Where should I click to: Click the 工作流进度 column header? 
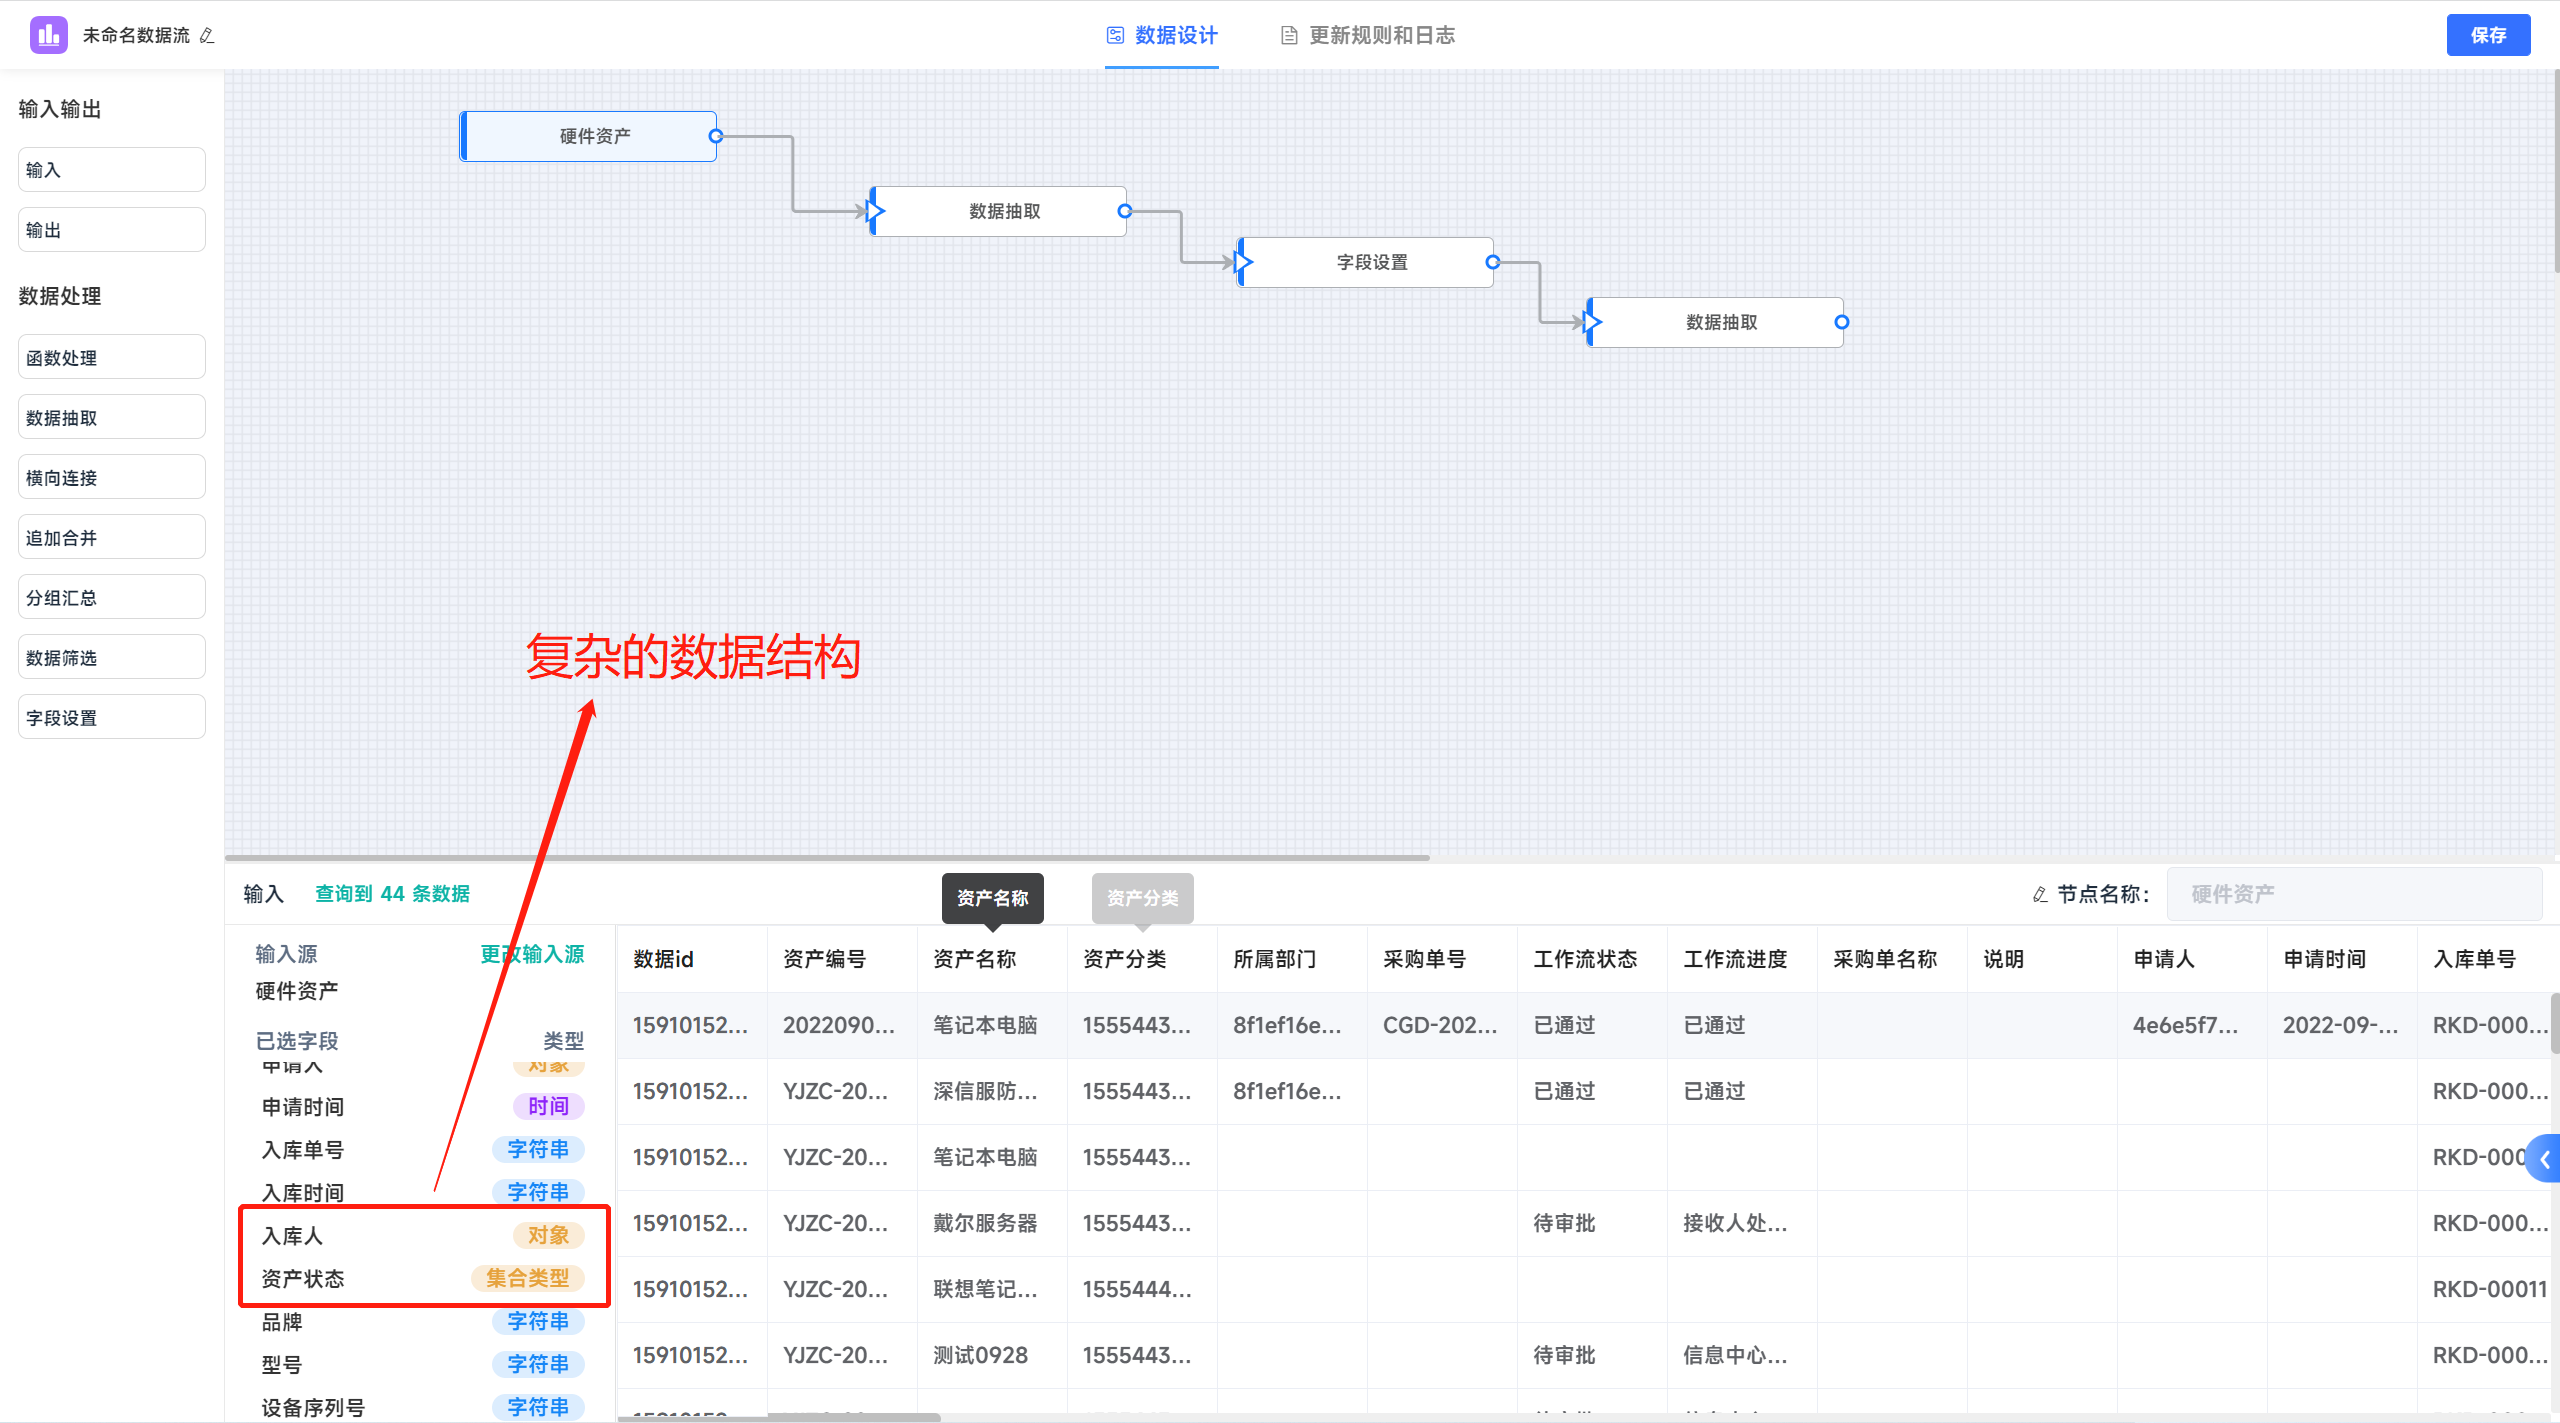click(1742, 959)
